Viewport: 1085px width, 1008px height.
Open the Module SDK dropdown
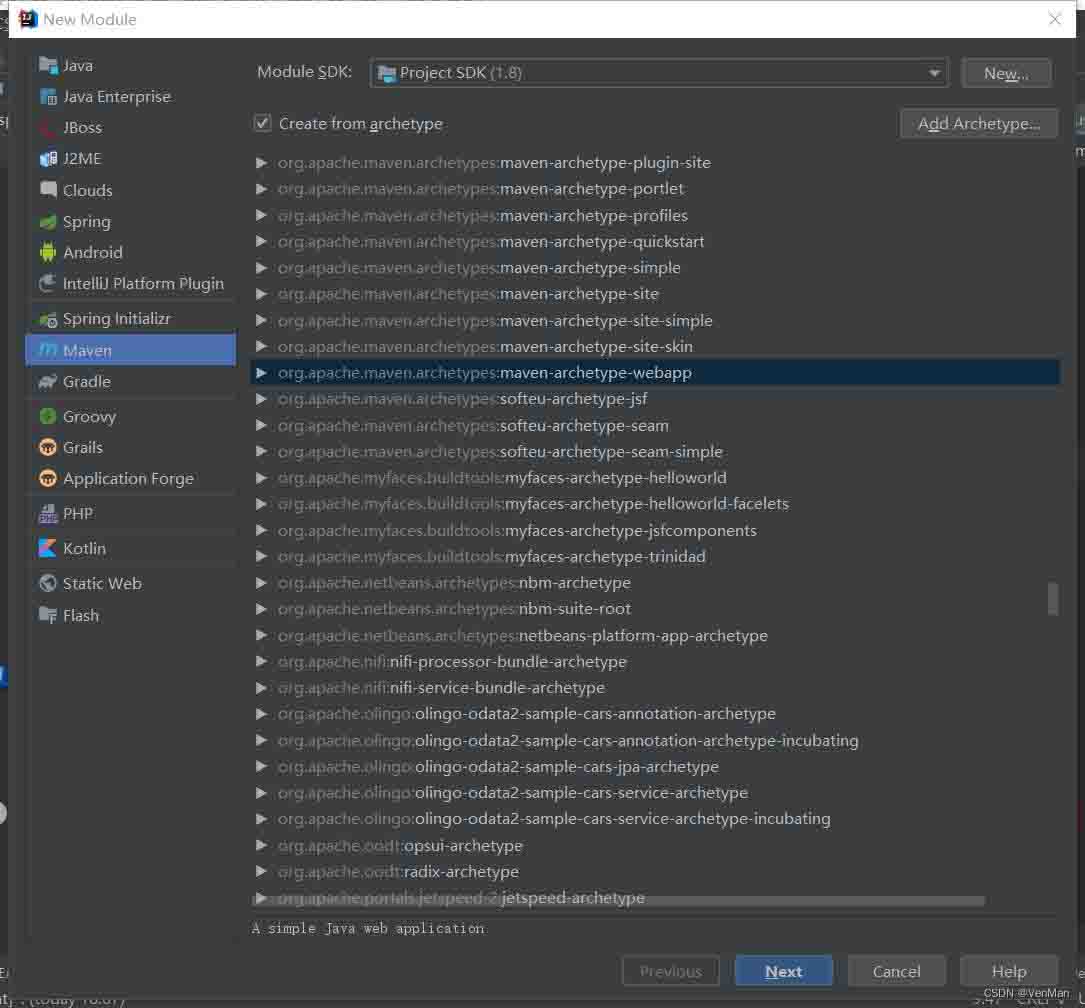coord(659,73)
